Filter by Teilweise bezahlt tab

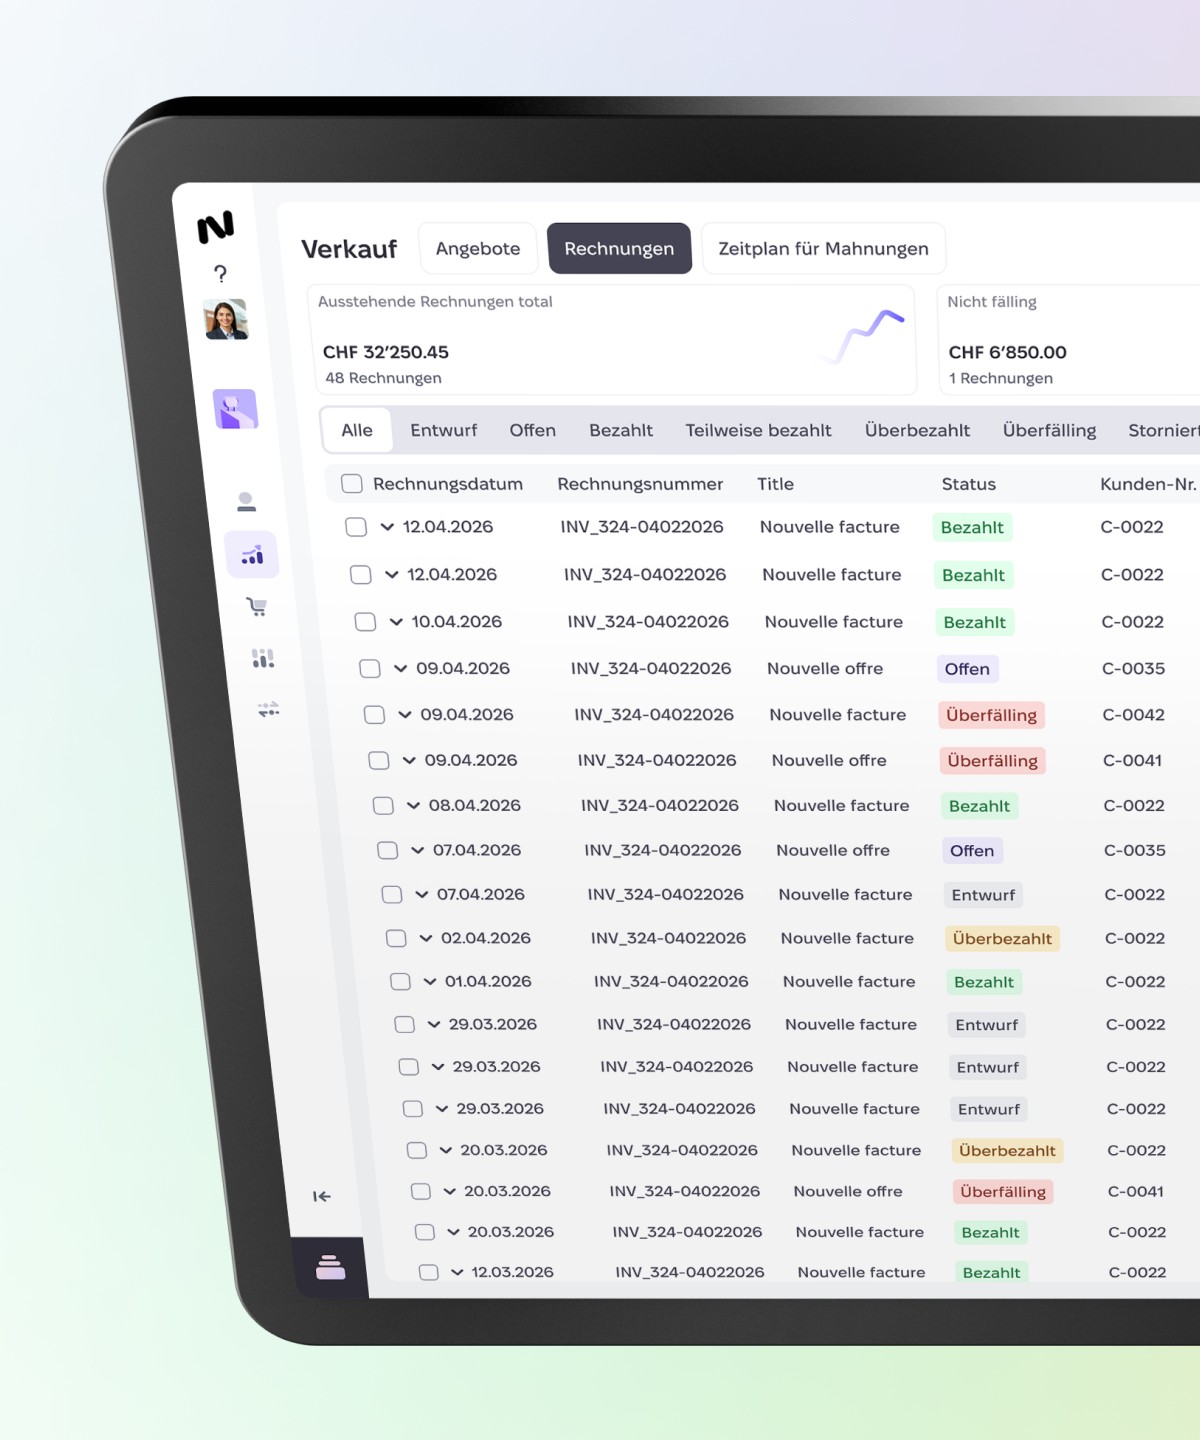[x=758, y=430]
